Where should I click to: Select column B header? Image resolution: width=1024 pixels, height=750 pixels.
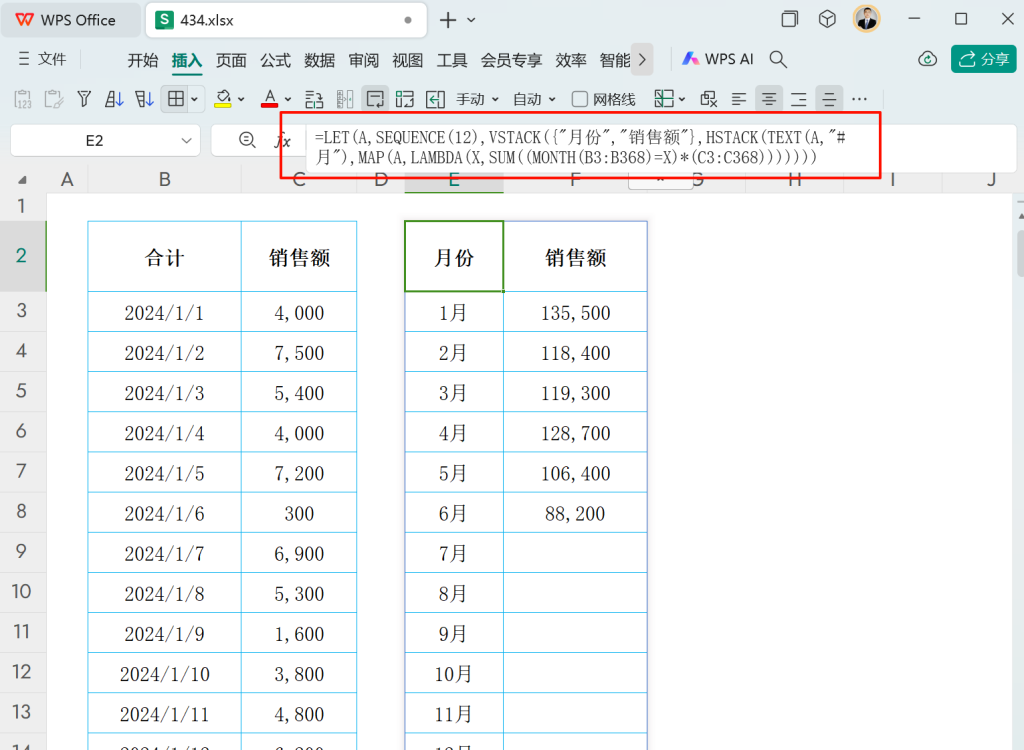165,180
